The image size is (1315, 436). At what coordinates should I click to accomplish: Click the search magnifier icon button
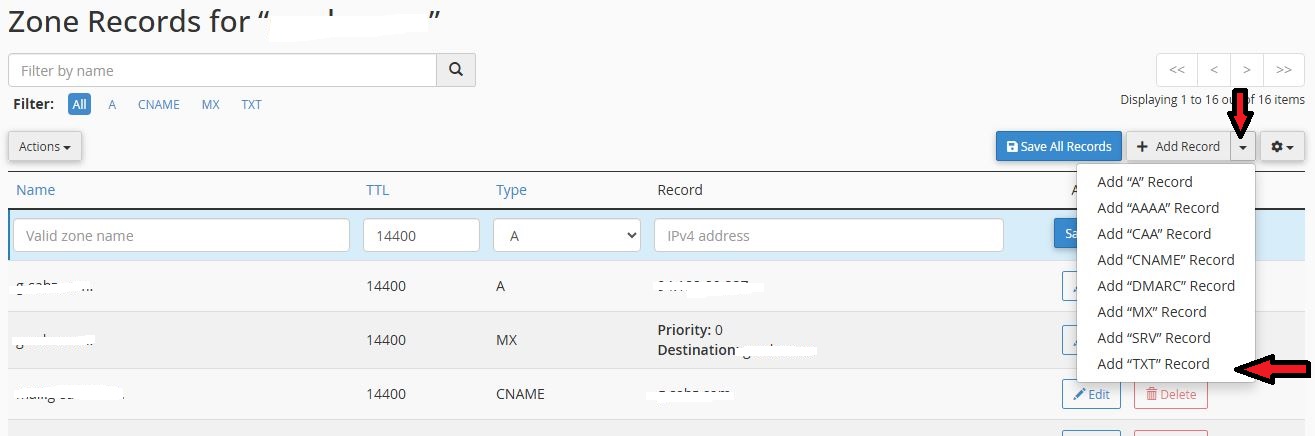[456, 70]
